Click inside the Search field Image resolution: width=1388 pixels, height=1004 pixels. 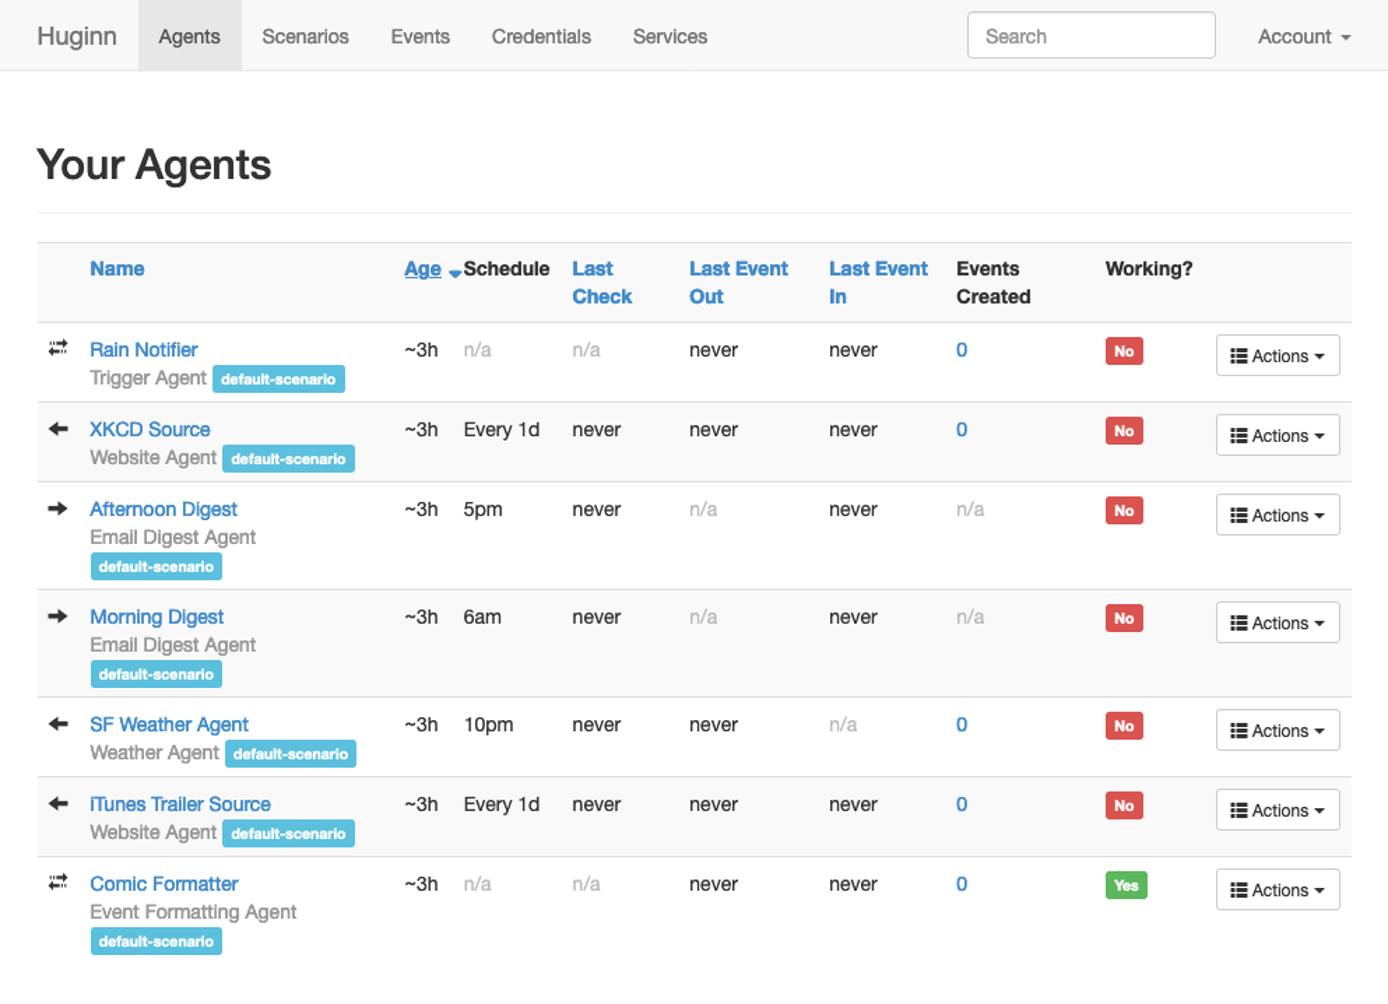(1091, 35)
